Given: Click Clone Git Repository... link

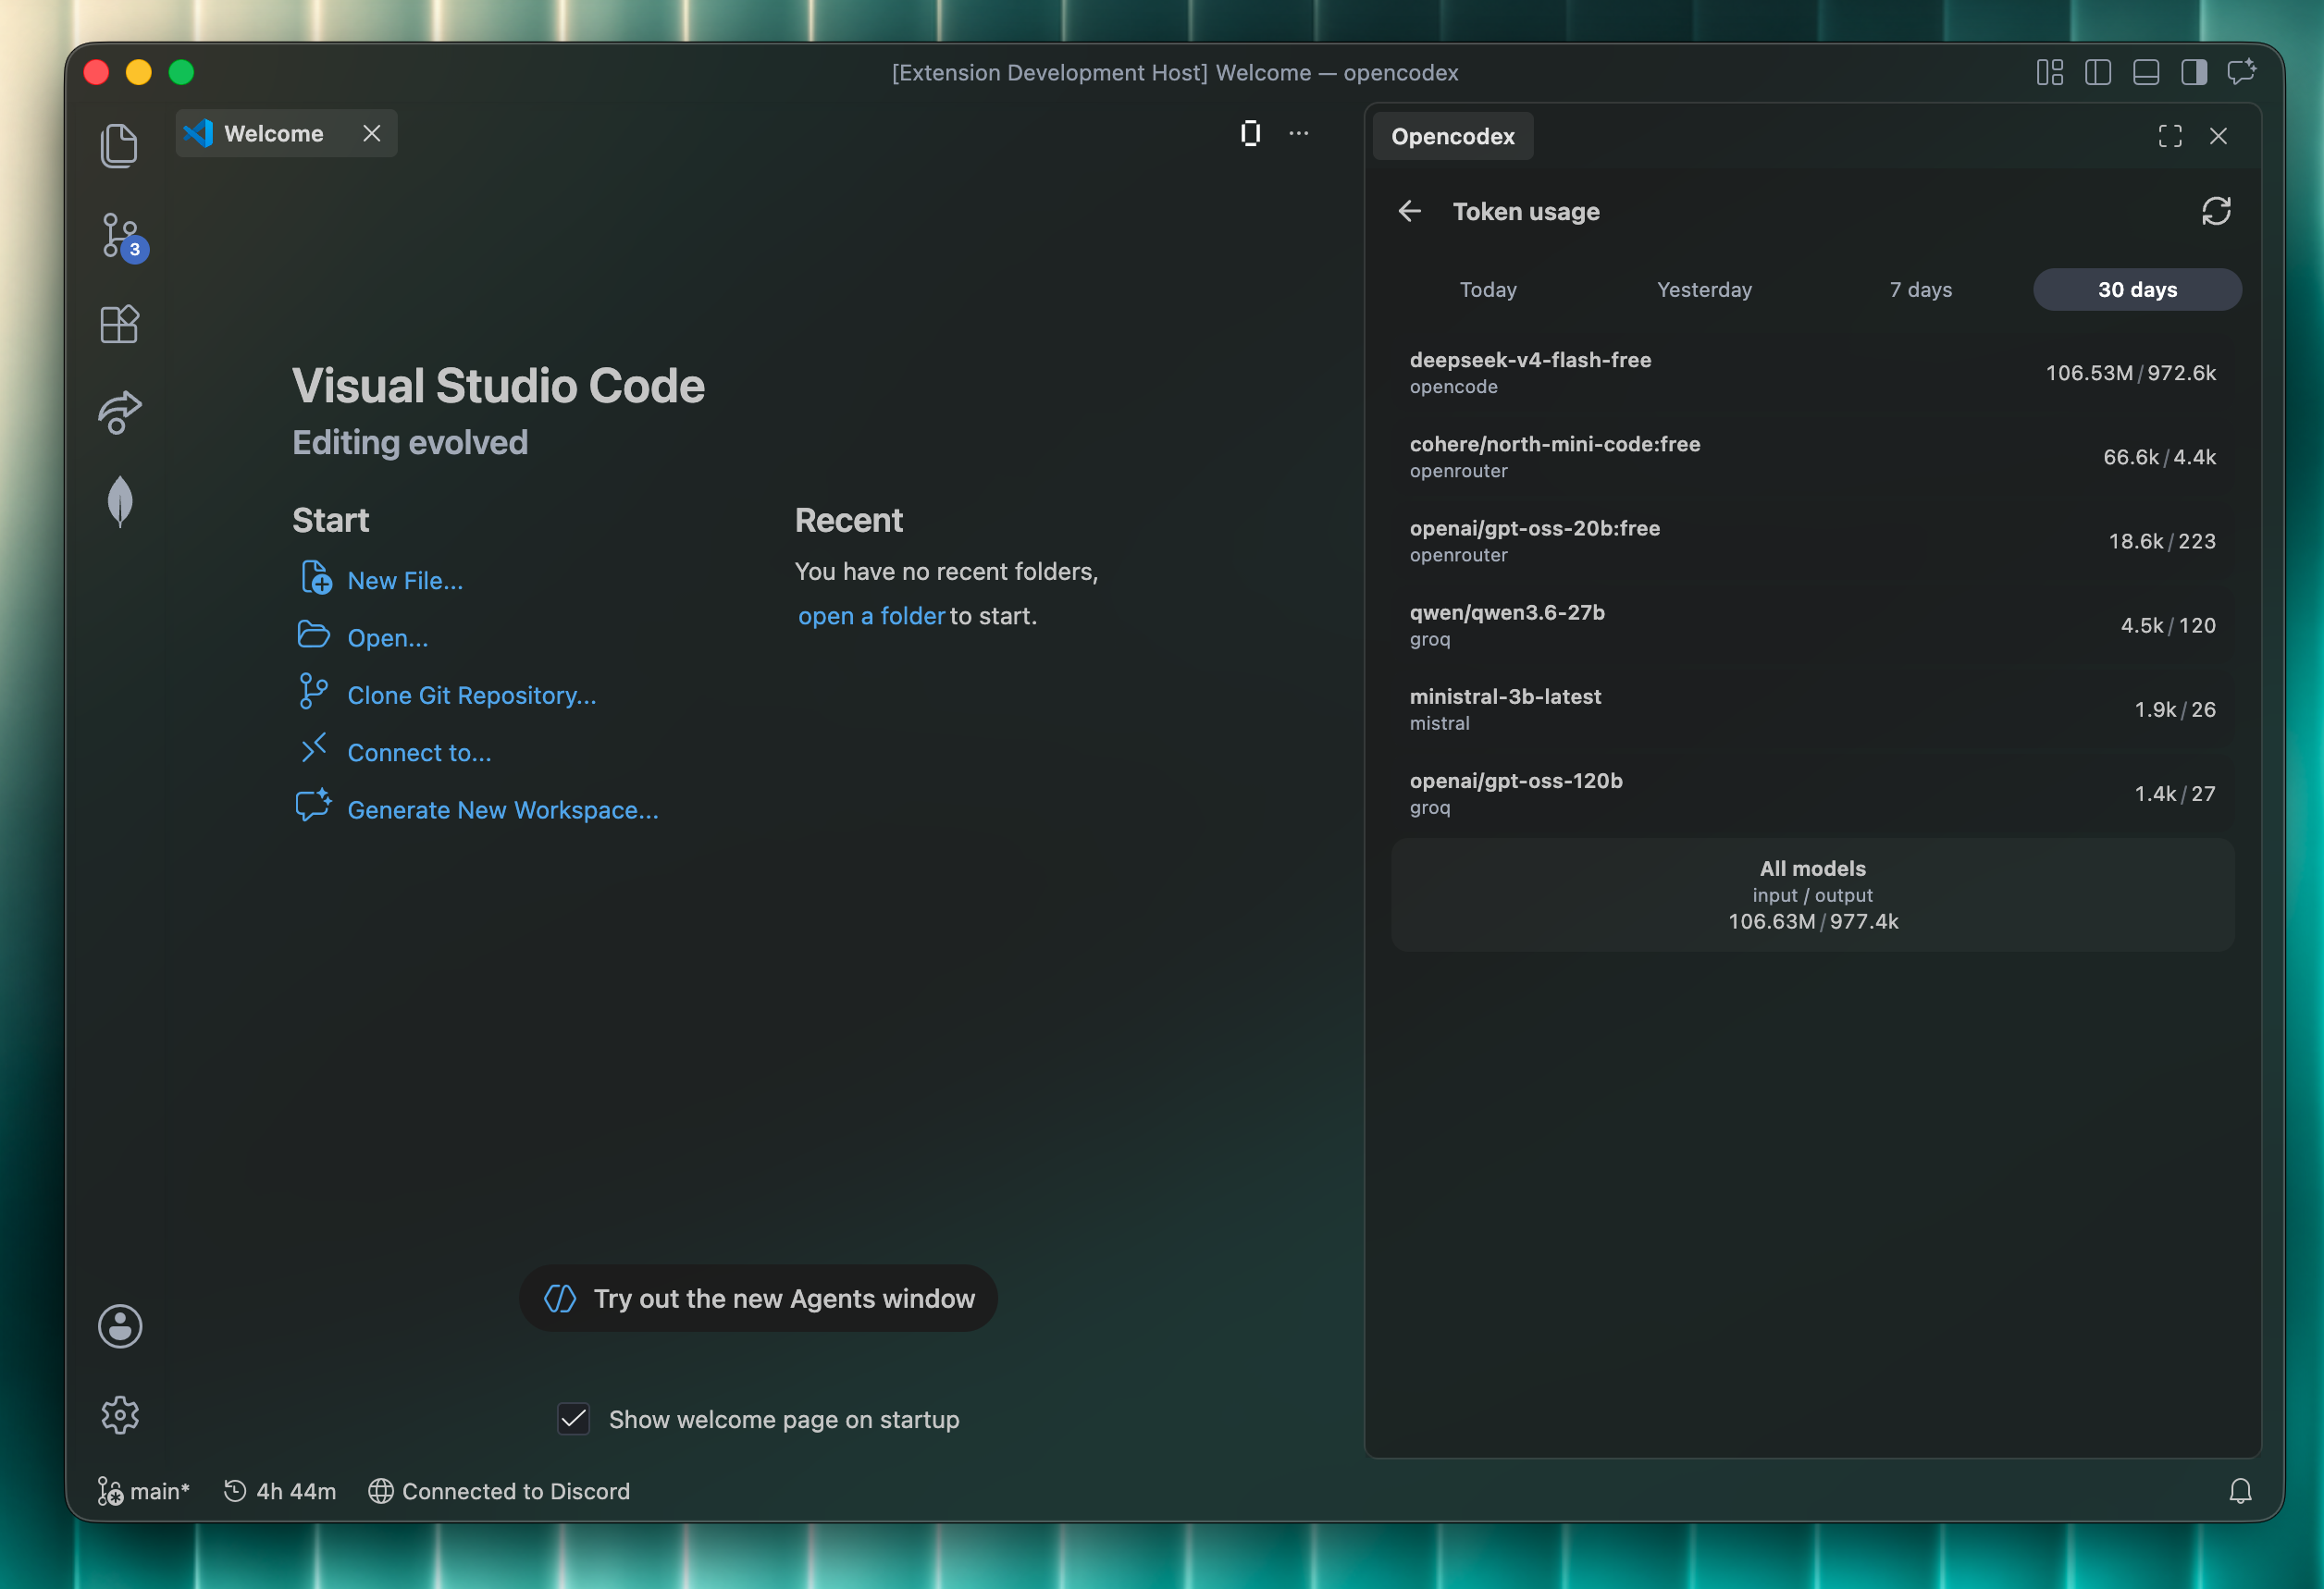Looking at the screenshot, I should (x=472, y=695).
